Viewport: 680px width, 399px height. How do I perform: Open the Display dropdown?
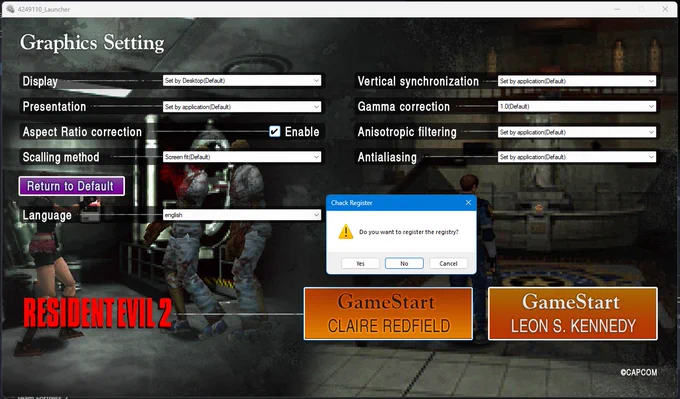click(x=242, y=81)
